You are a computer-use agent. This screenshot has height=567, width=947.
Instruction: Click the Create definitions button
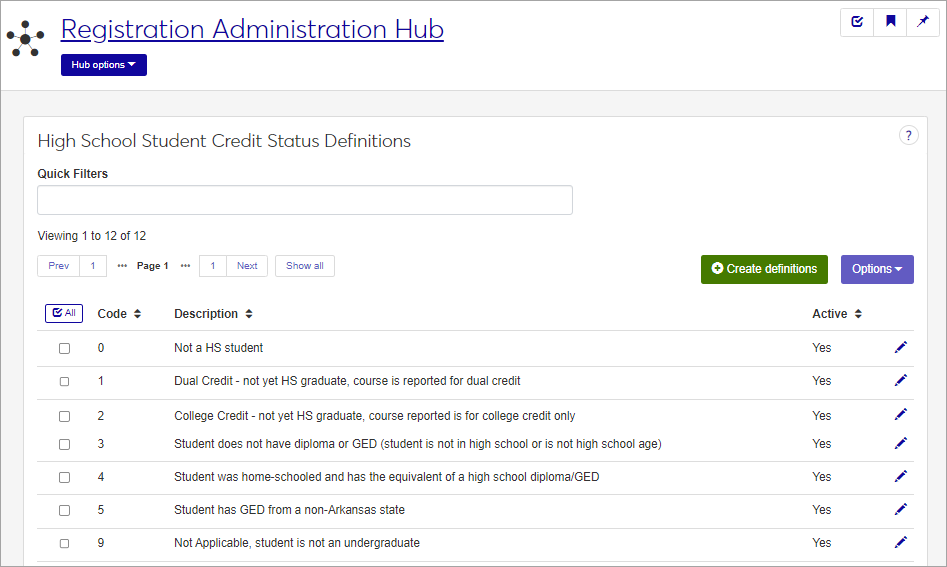tap(764, 269)
